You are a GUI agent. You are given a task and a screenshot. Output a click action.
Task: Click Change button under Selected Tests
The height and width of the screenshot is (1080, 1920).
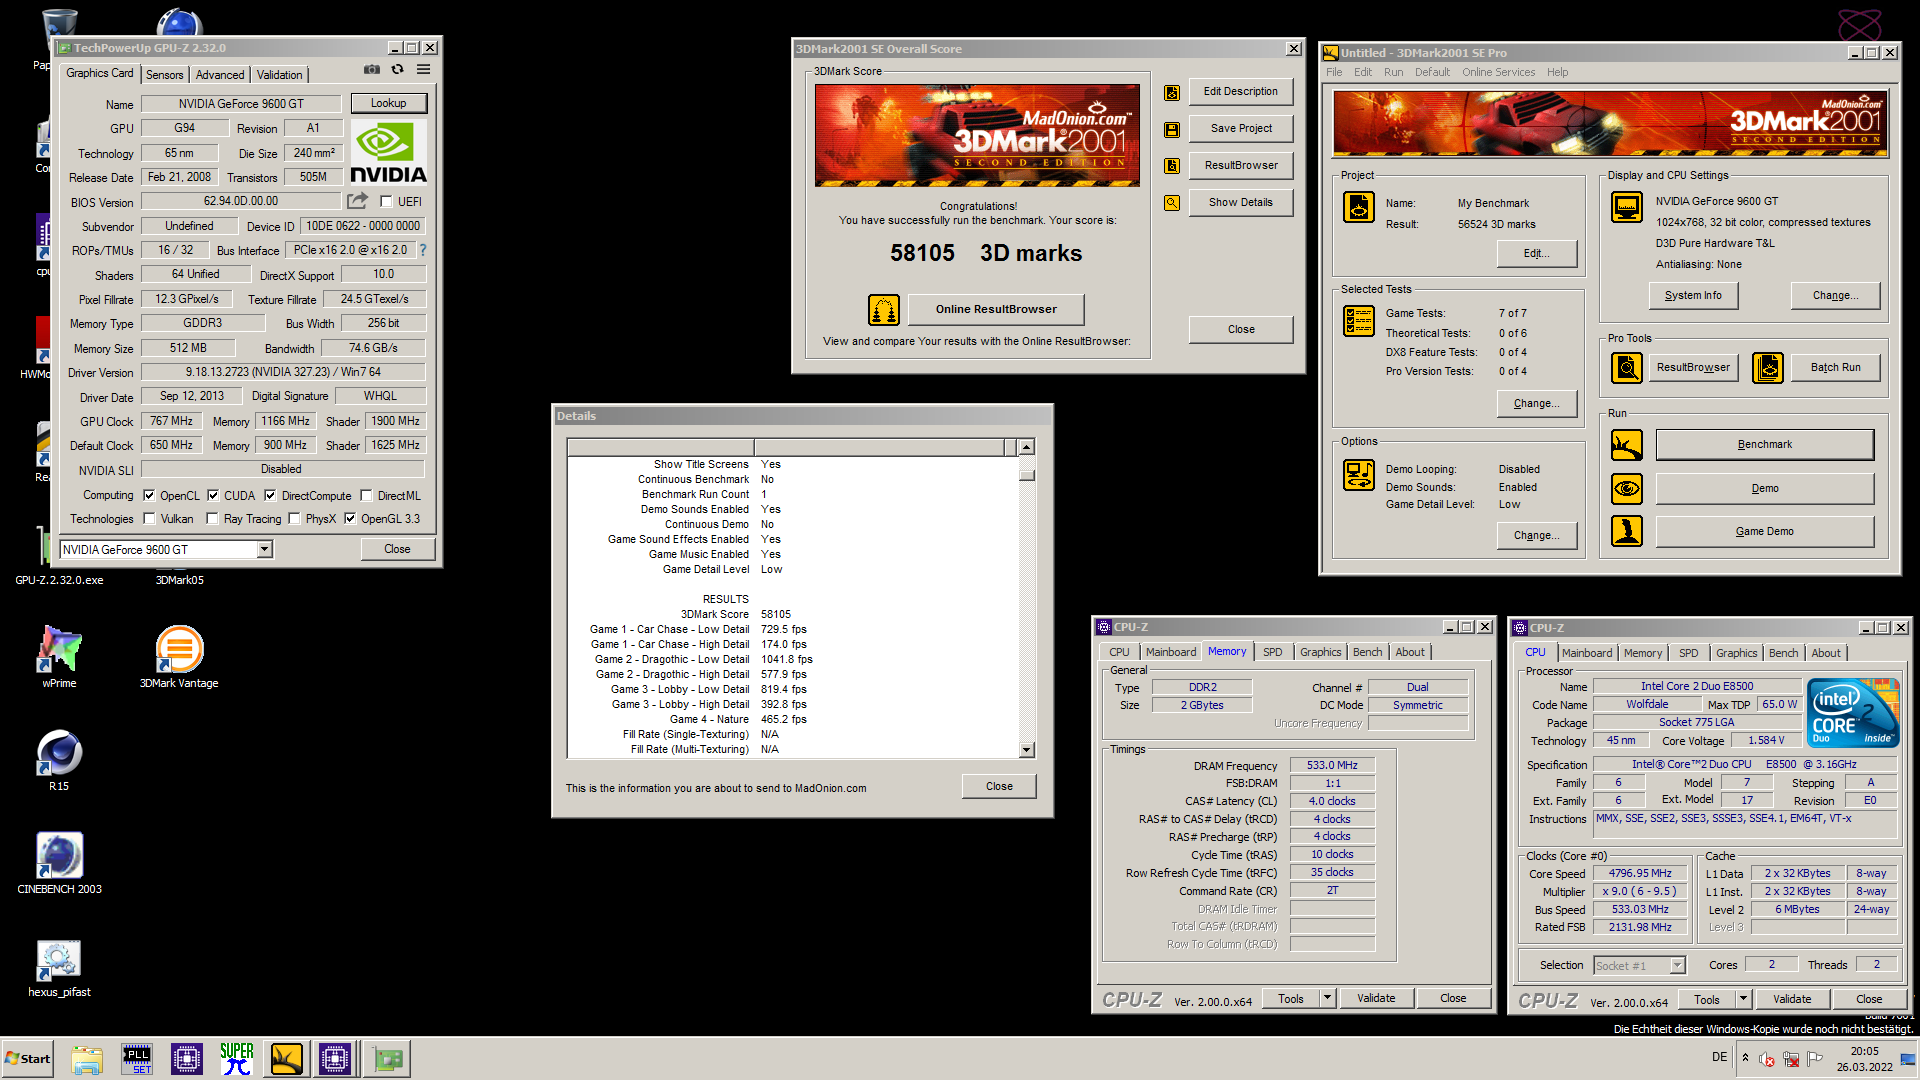pyautogui.click(x=1536, y=403)
